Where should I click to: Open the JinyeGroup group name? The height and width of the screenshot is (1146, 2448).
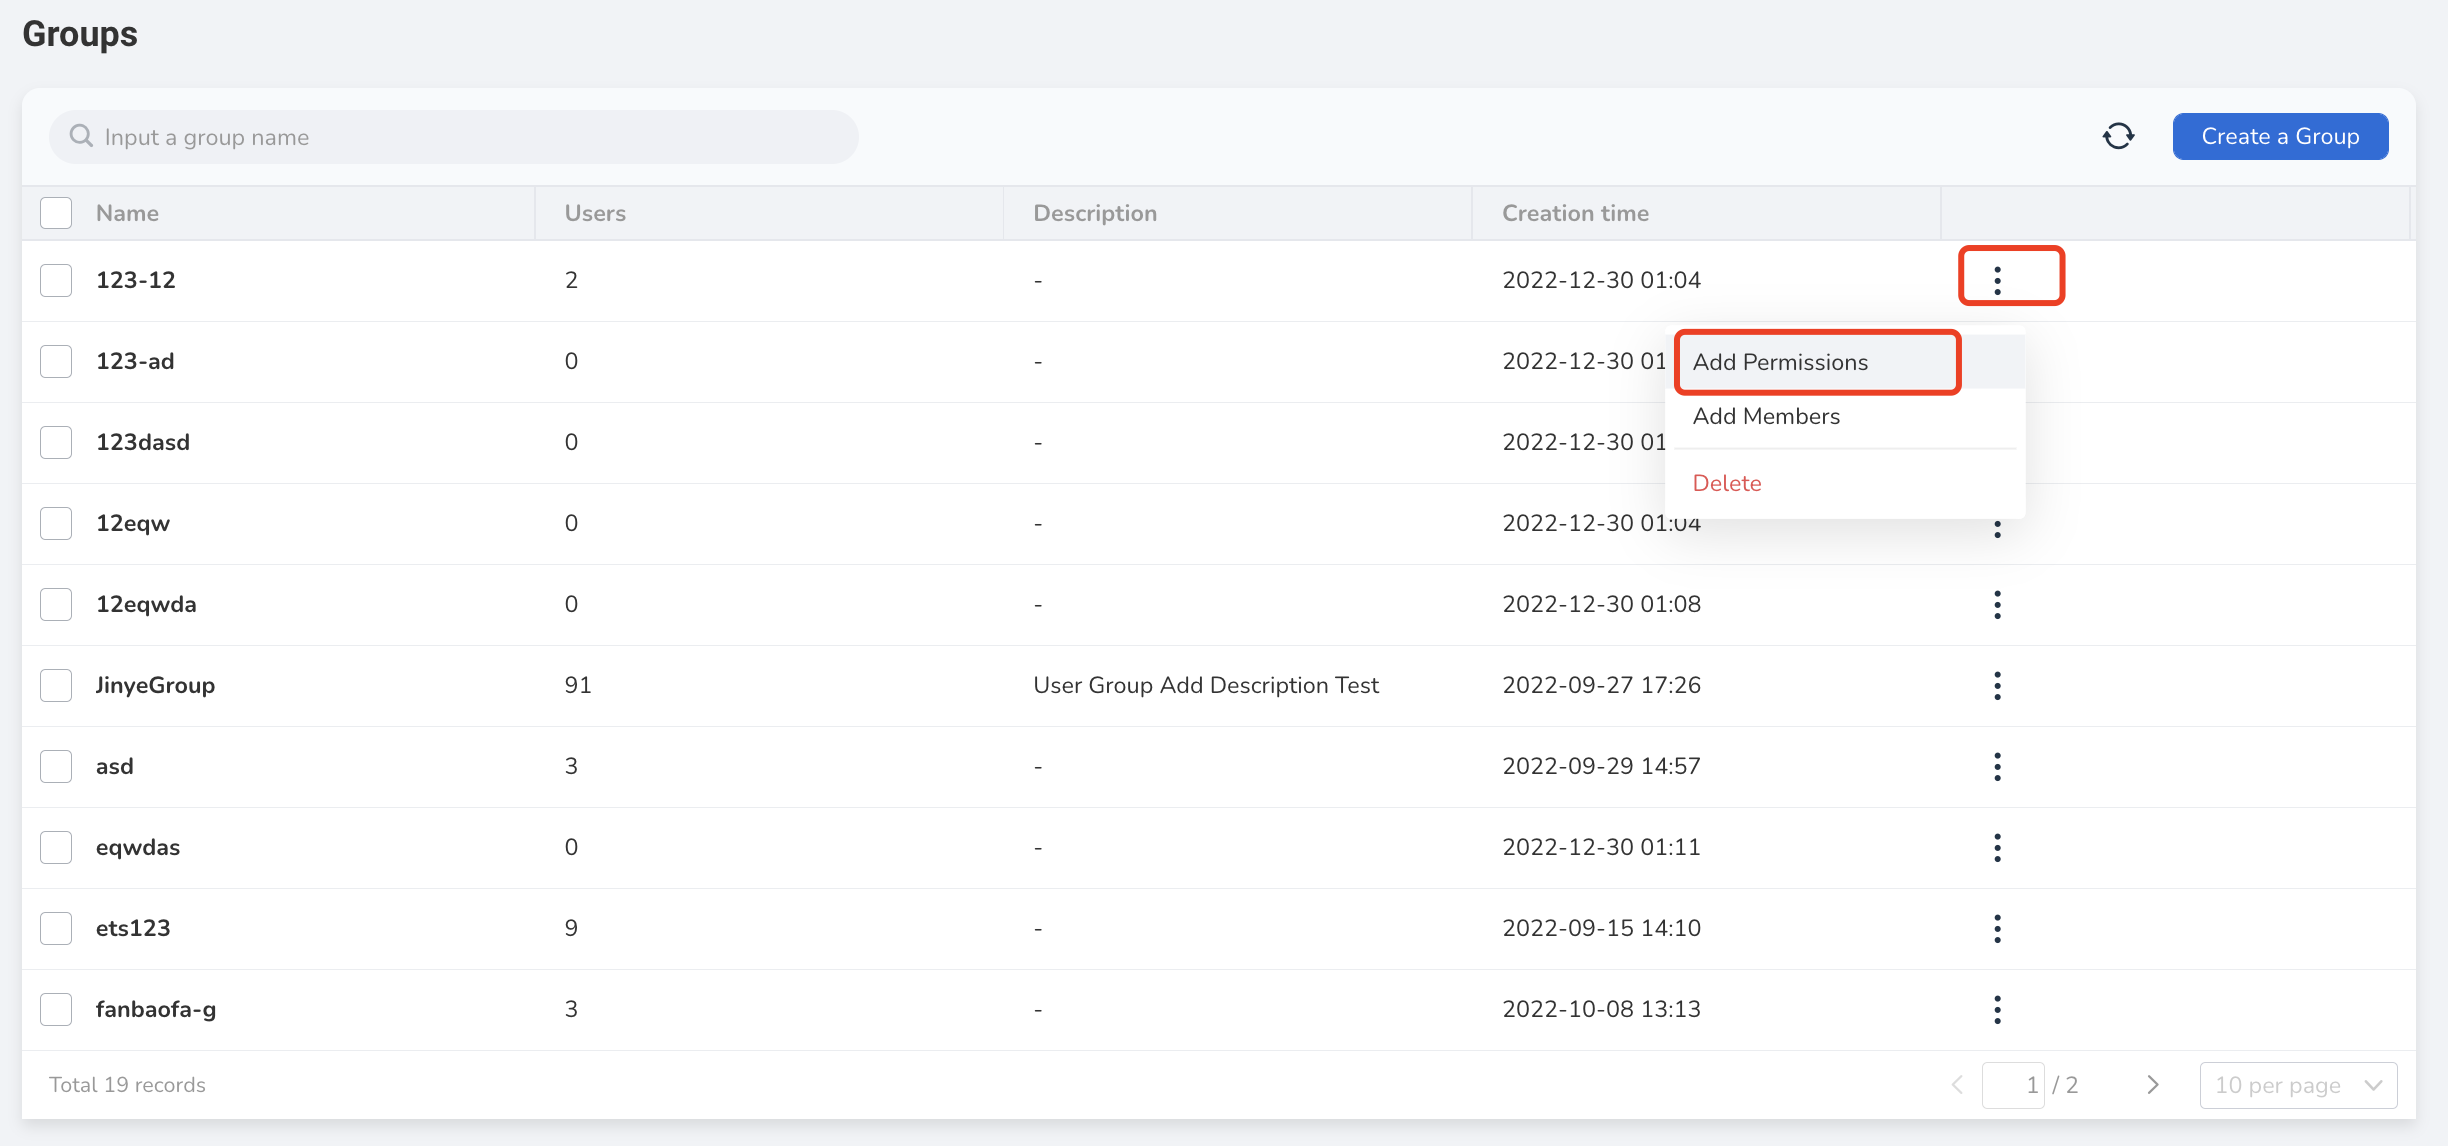pos(155,685)
